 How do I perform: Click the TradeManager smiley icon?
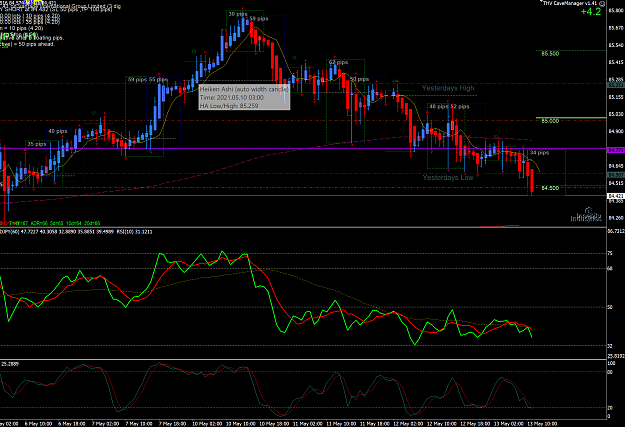click(x=602, y=3)
